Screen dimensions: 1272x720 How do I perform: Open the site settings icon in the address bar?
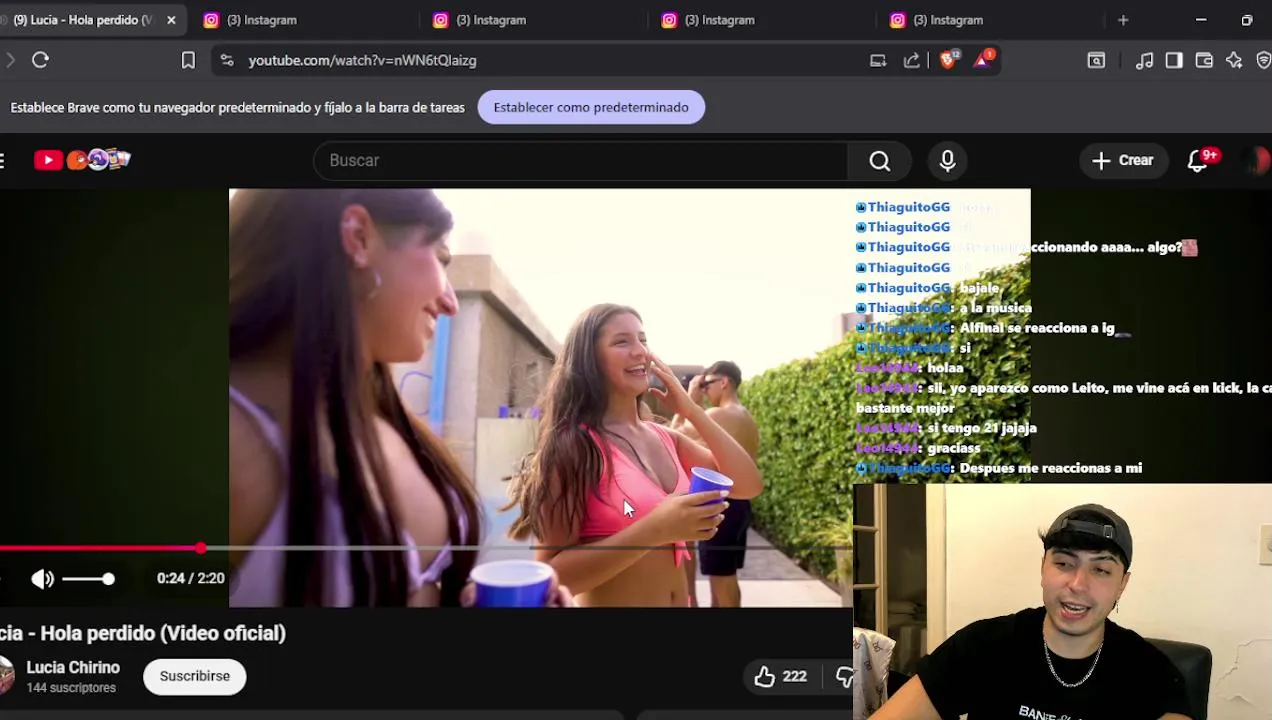pos(227,60)
